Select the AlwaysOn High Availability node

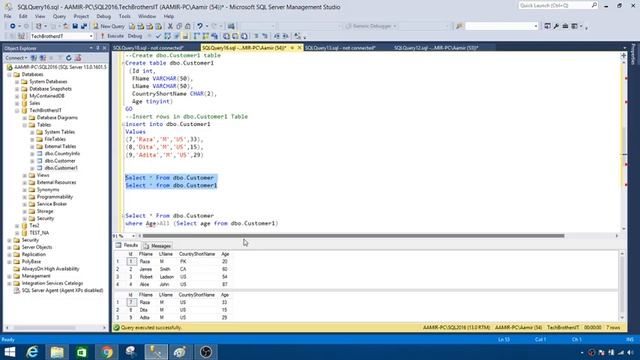tap(50, 269)
